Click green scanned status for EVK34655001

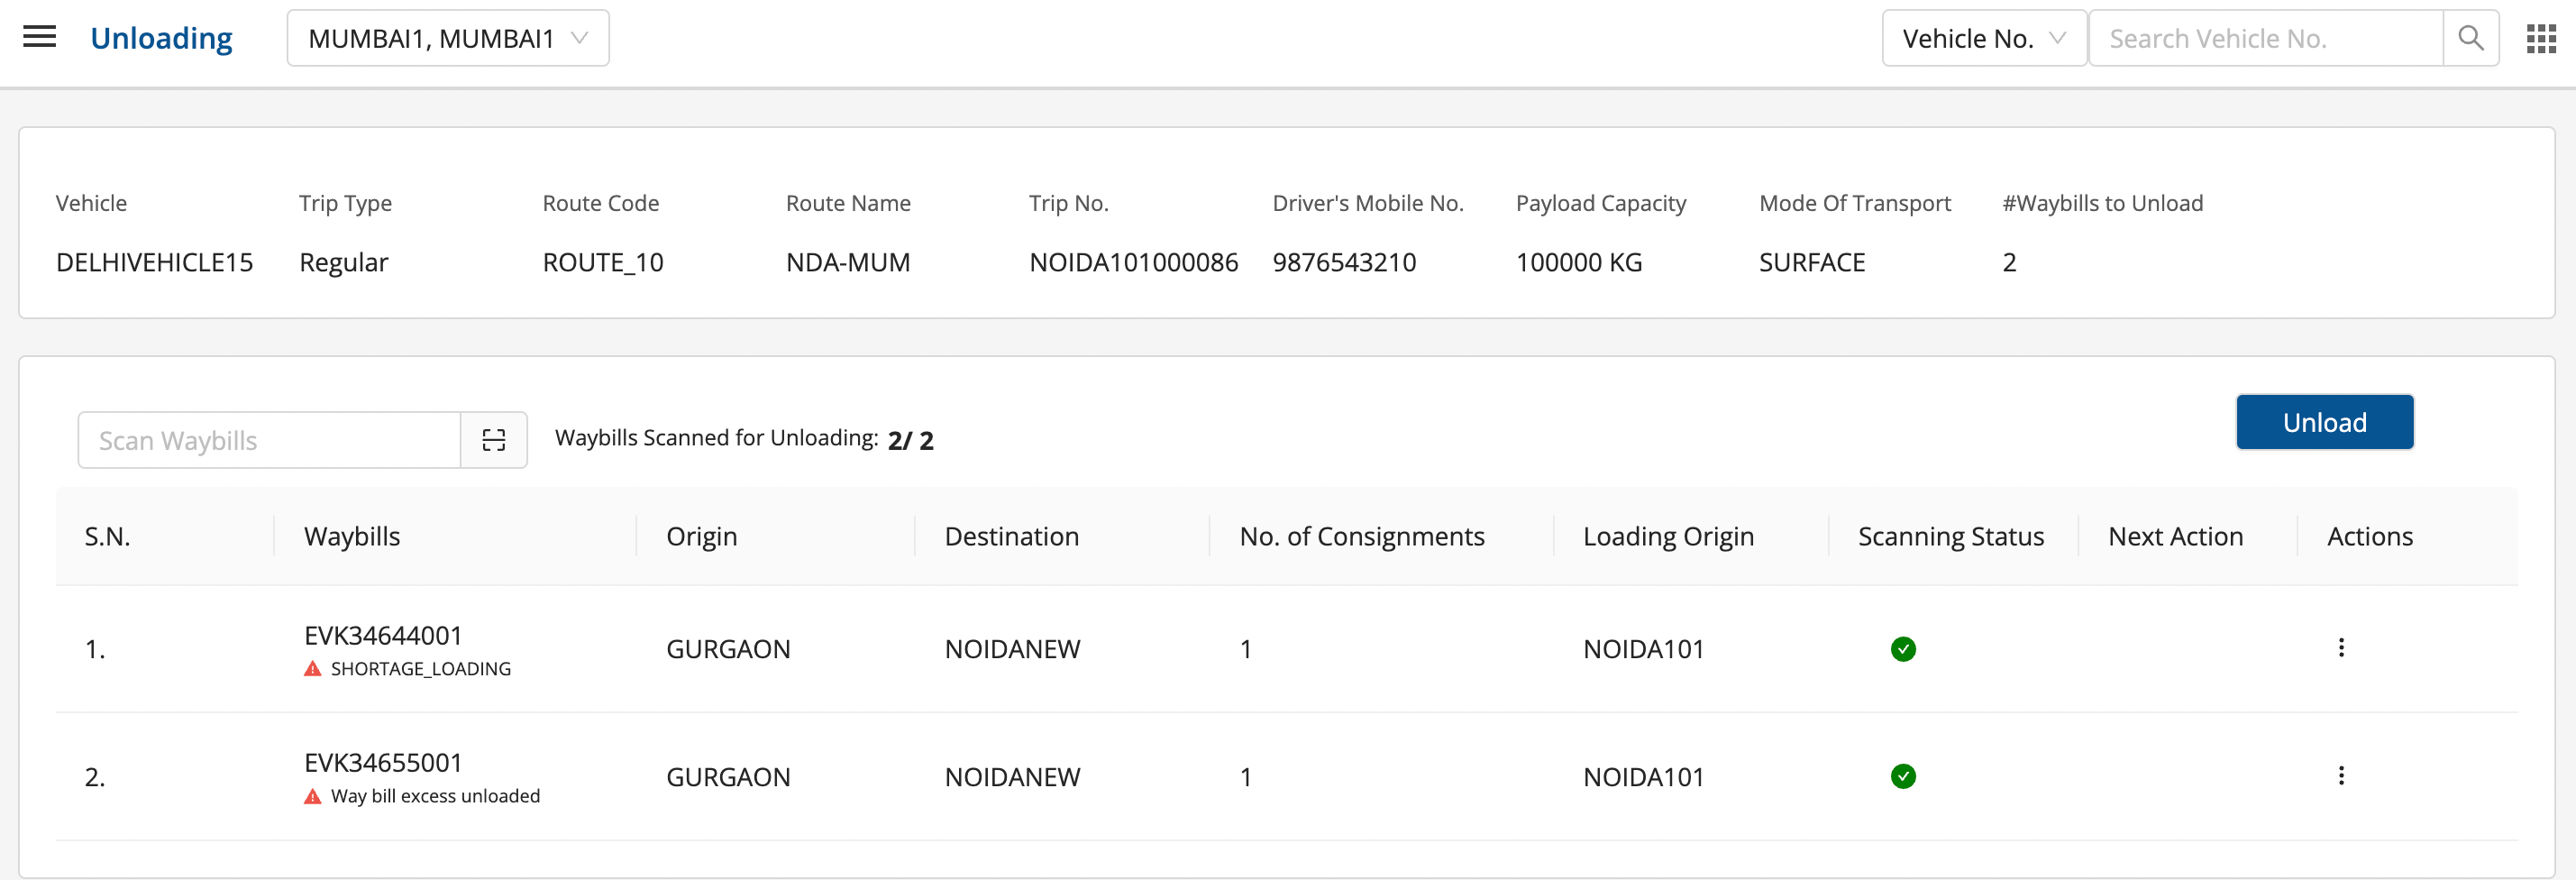point(1902,776)
